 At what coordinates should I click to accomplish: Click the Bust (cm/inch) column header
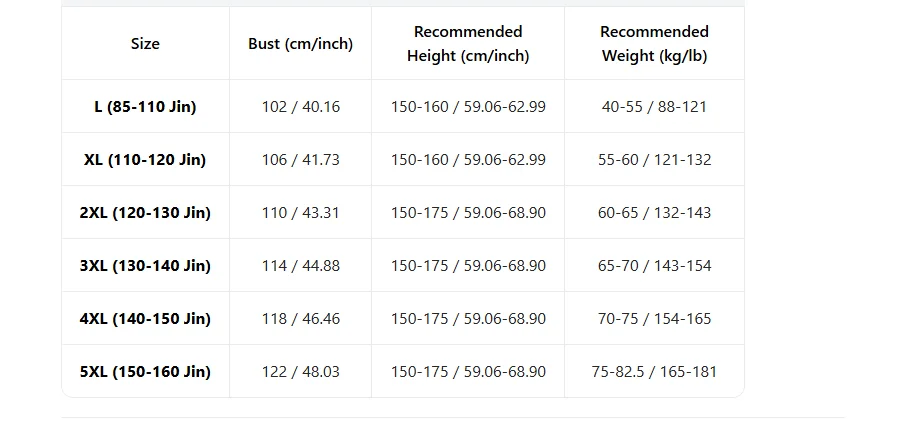coord(300,43)
